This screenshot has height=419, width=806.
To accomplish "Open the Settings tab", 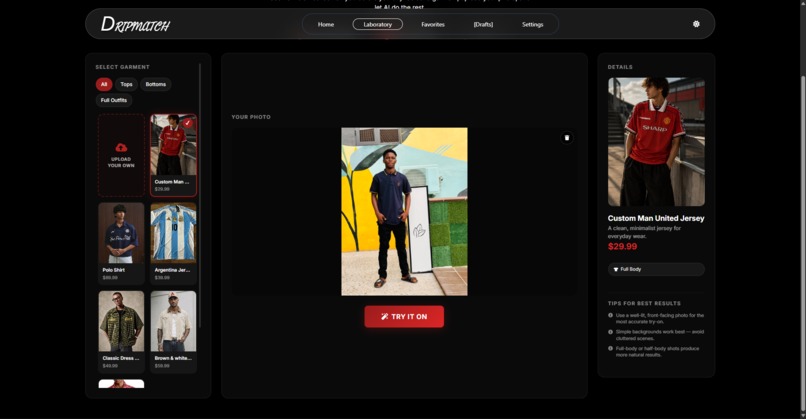I will point(533,24).
